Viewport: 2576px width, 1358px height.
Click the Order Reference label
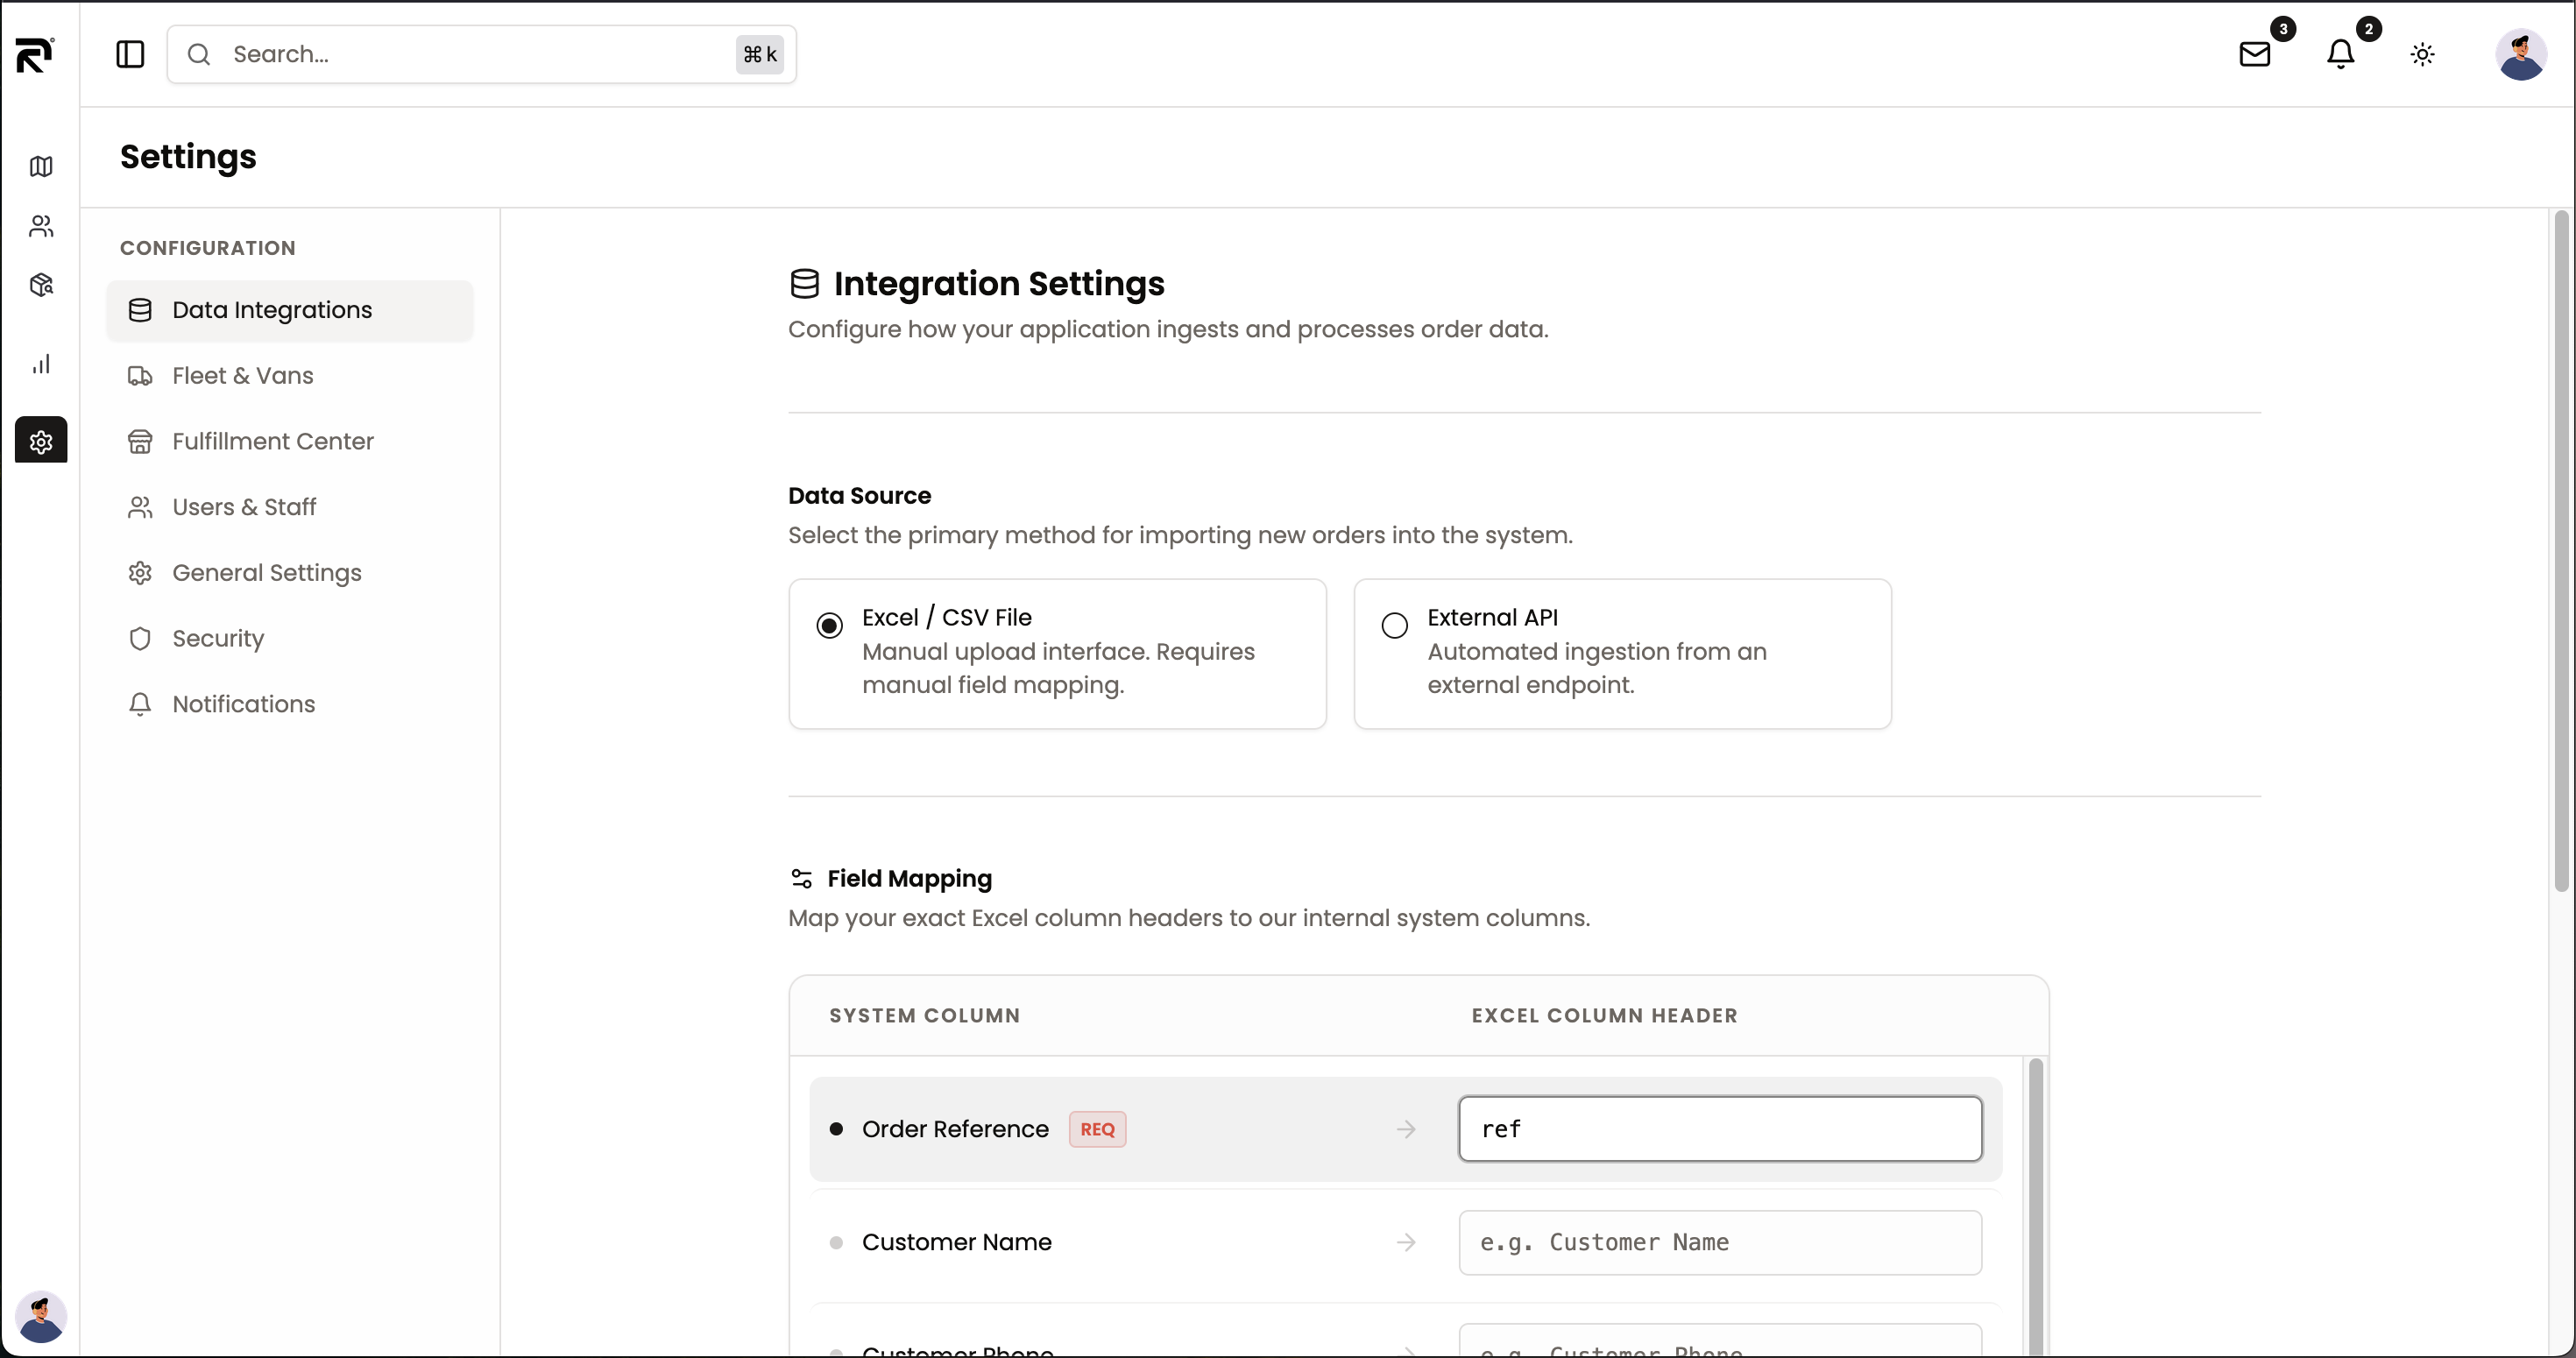955,1129
